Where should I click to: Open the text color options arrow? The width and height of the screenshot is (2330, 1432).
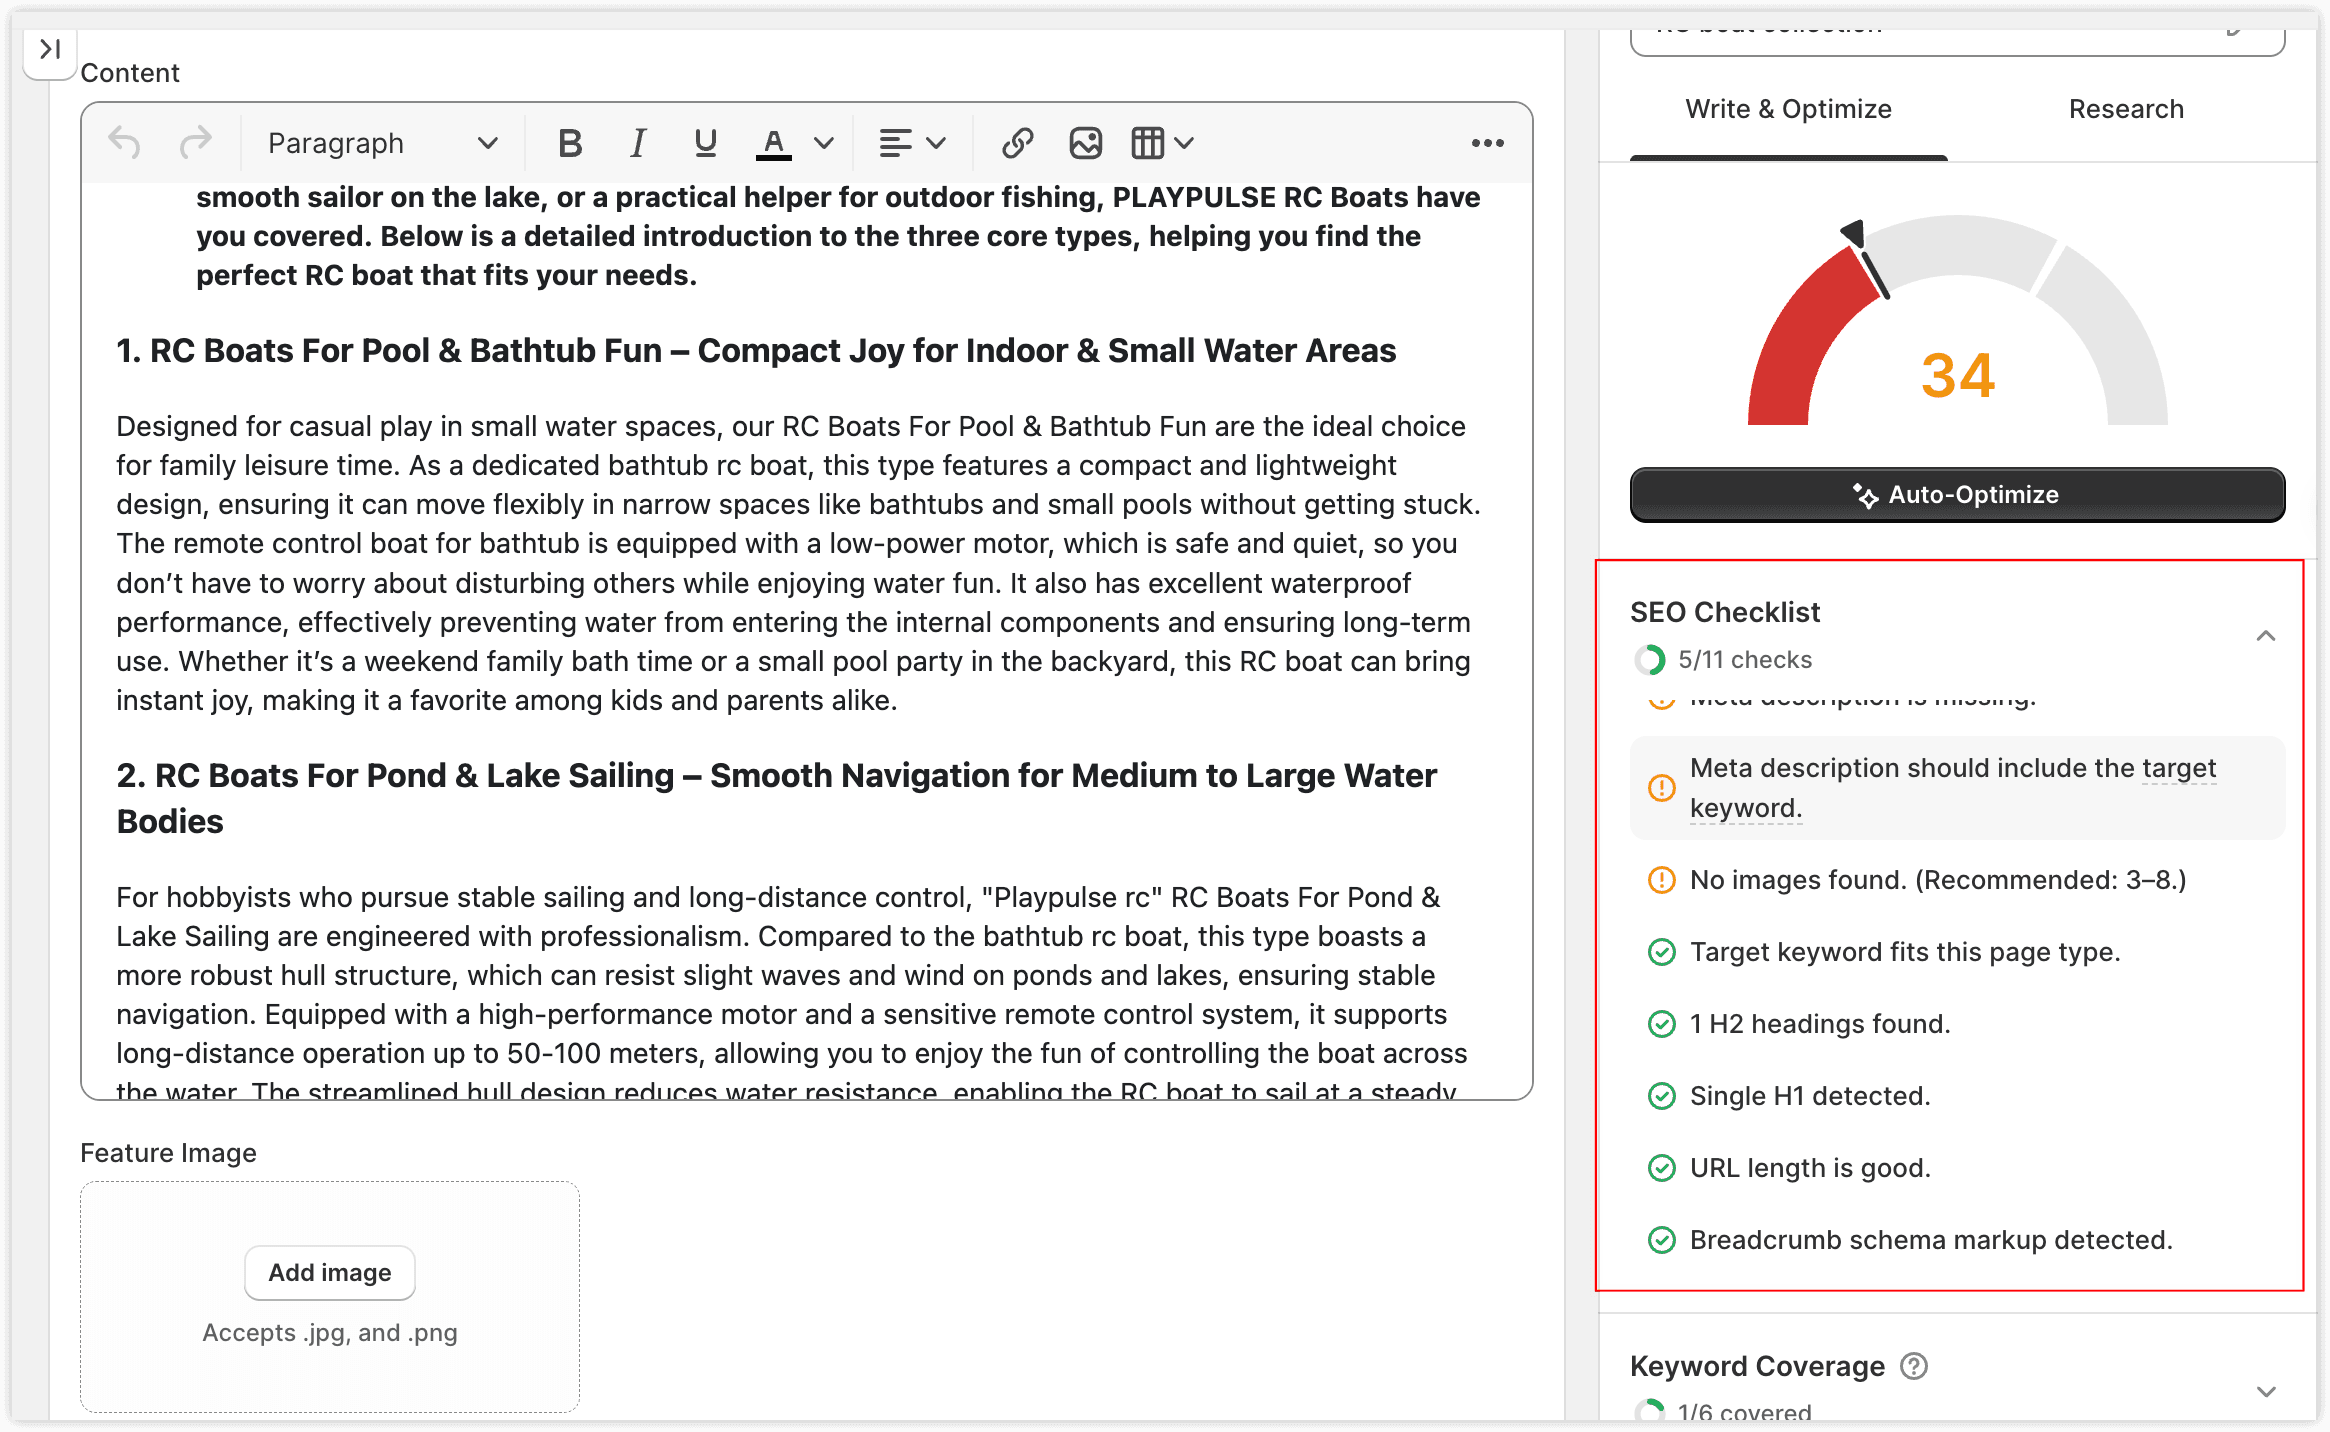click(824, 143)
